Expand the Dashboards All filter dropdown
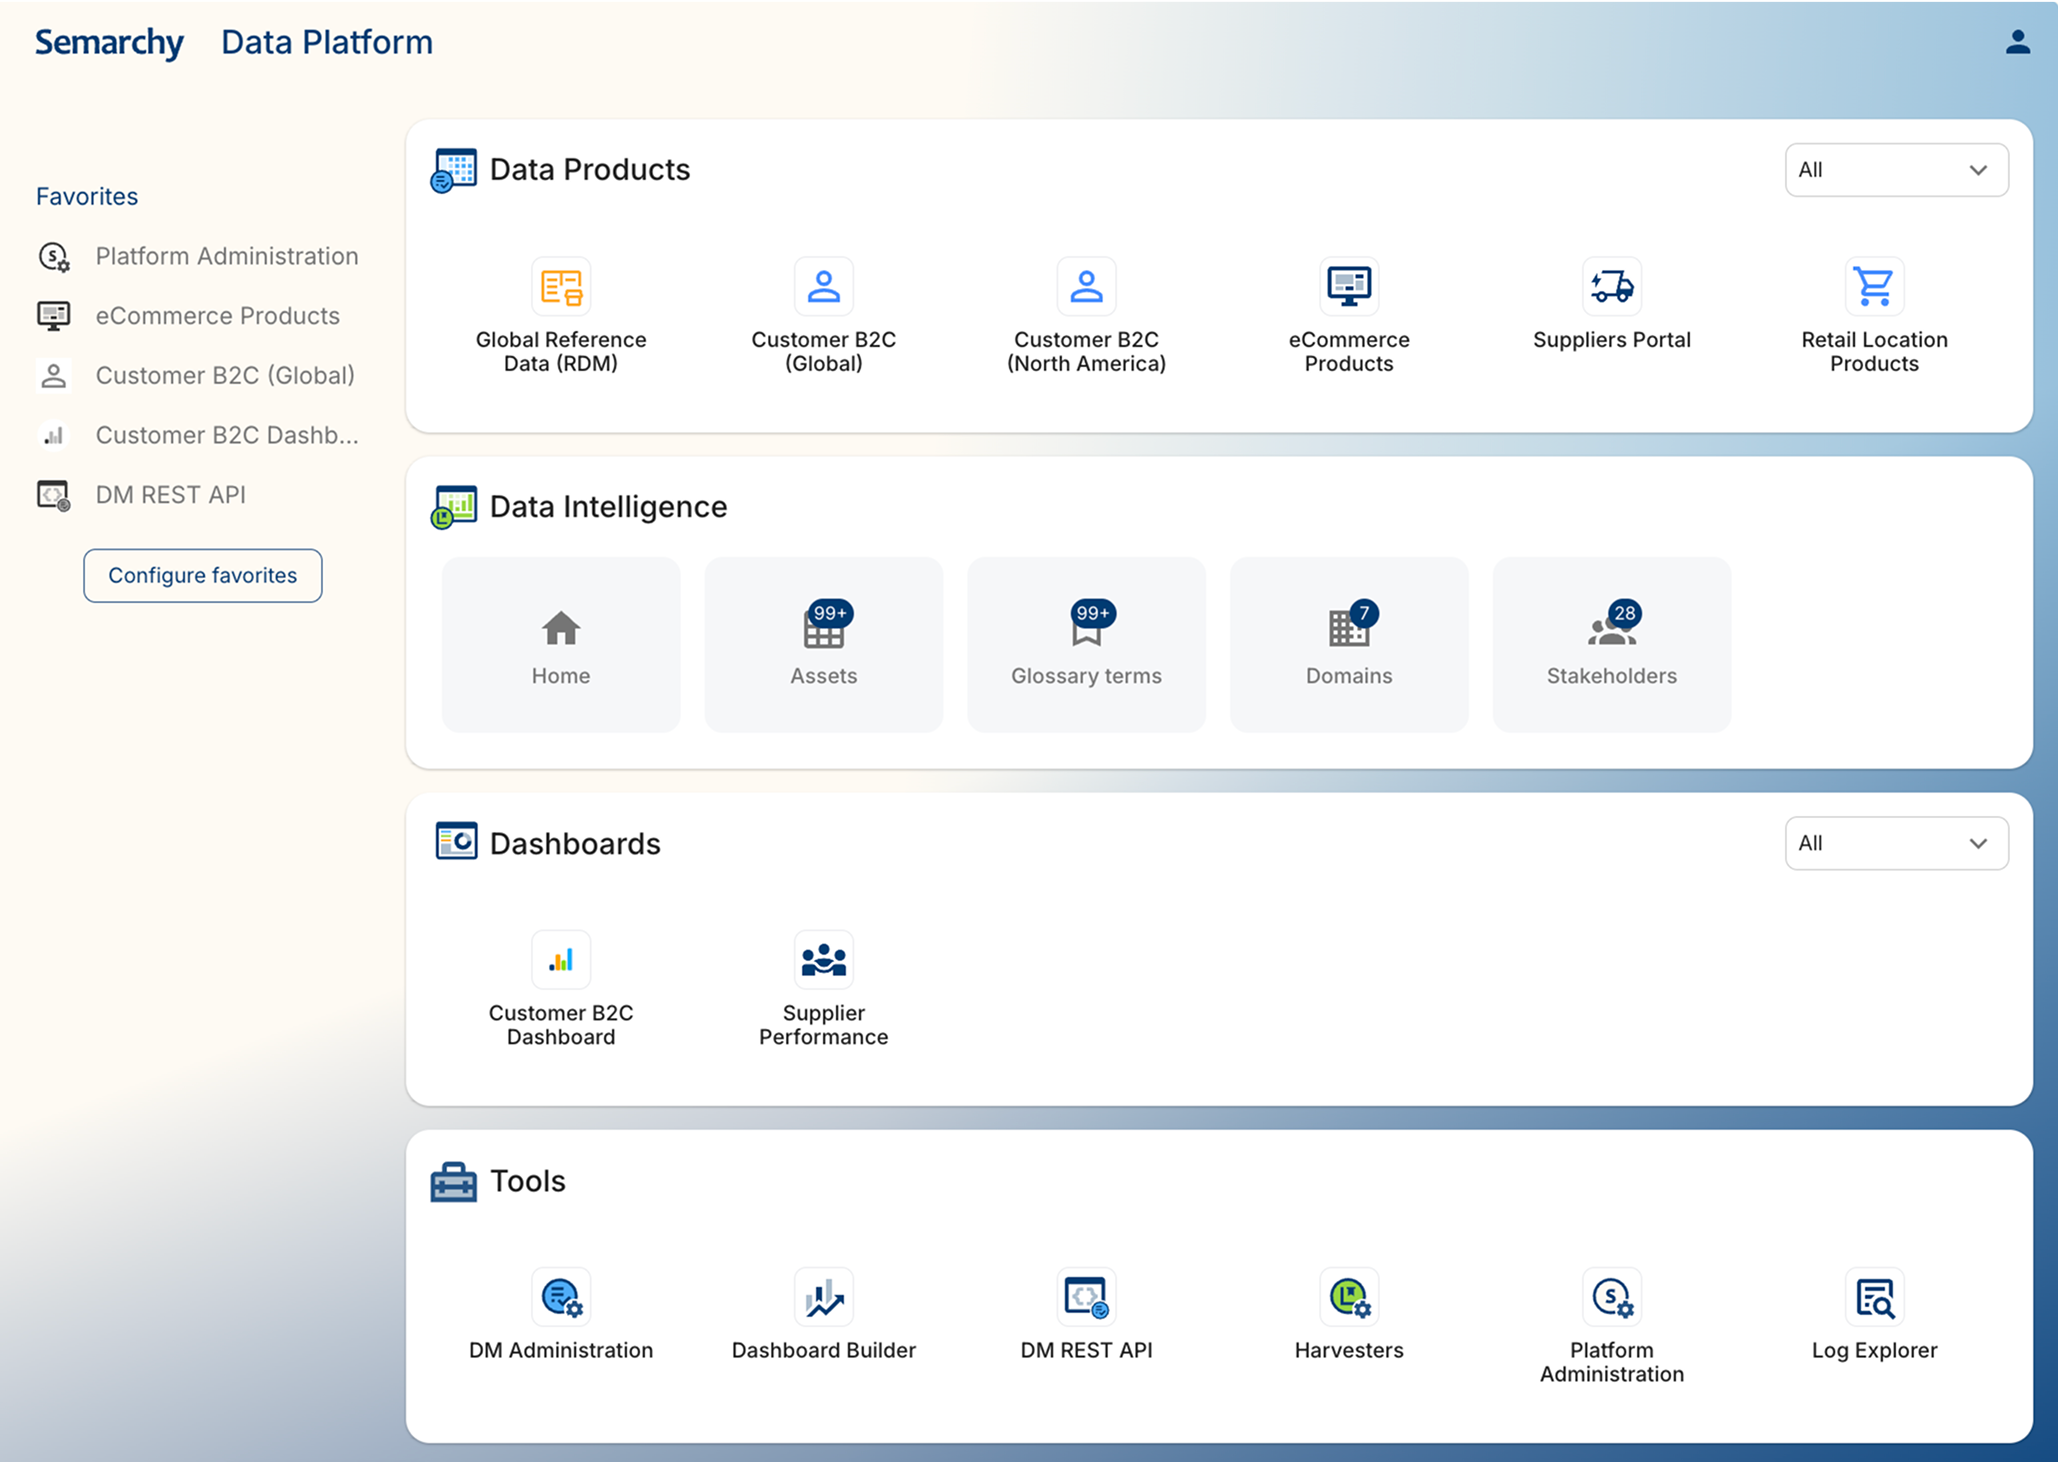The height and width of the screenshot is (1462, 2058). pos(1896,843)
